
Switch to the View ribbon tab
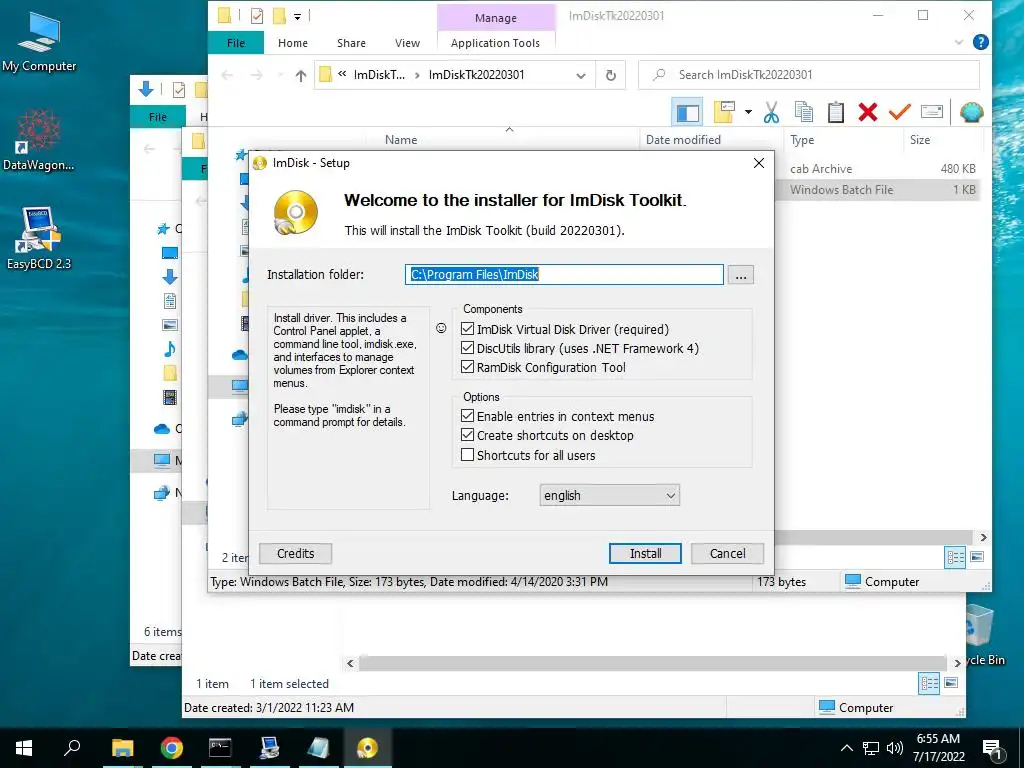408,43
